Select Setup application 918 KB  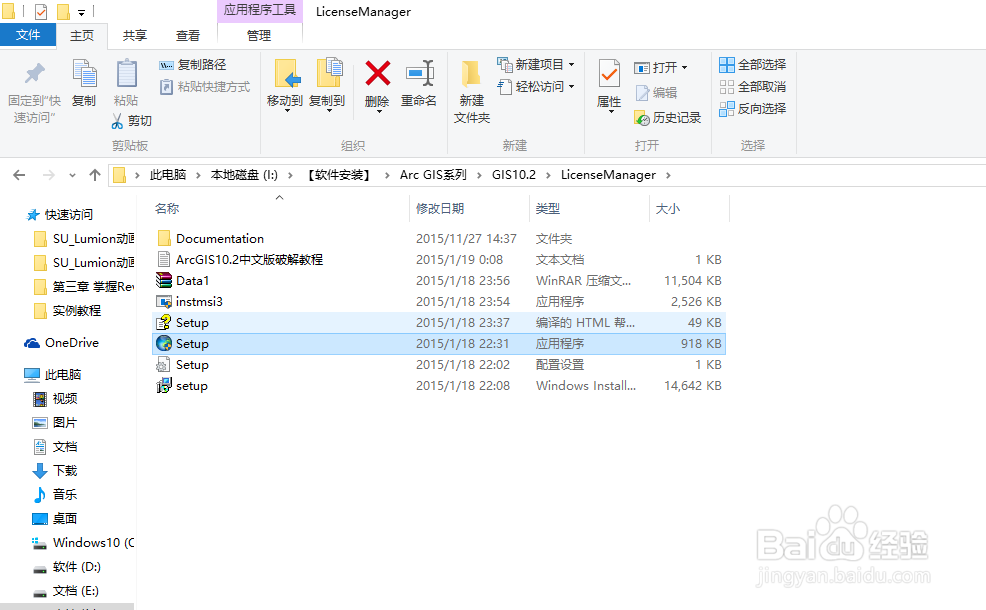pos(439,344)
